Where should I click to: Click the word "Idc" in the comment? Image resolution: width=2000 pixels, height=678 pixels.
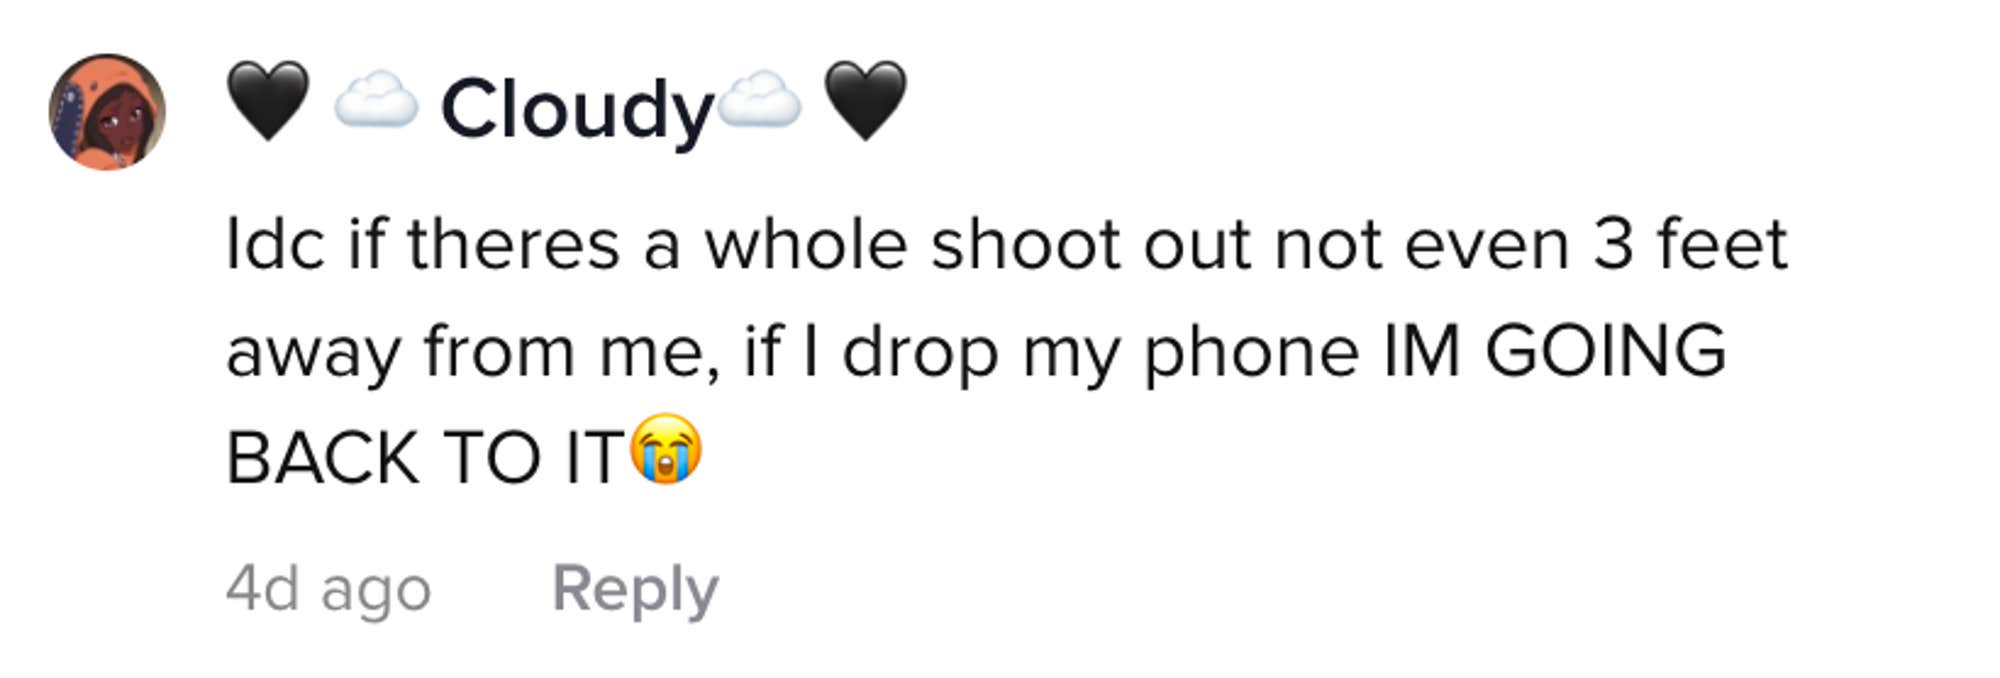coord(275,244)
